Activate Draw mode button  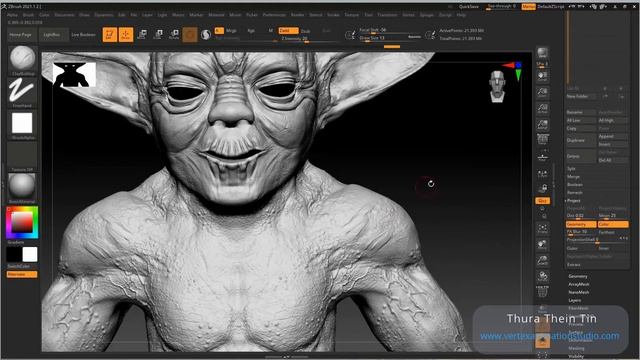(126, 35)
